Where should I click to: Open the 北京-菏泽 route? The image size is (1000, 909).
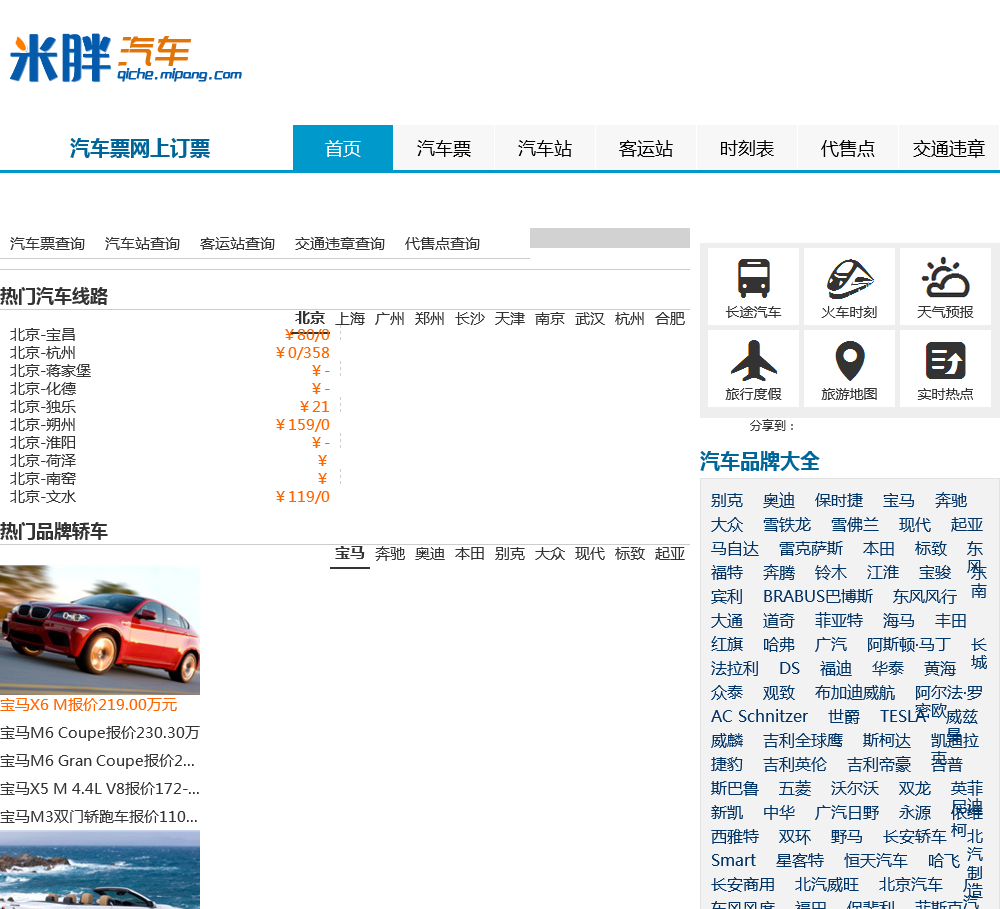(x=43, y=461)
